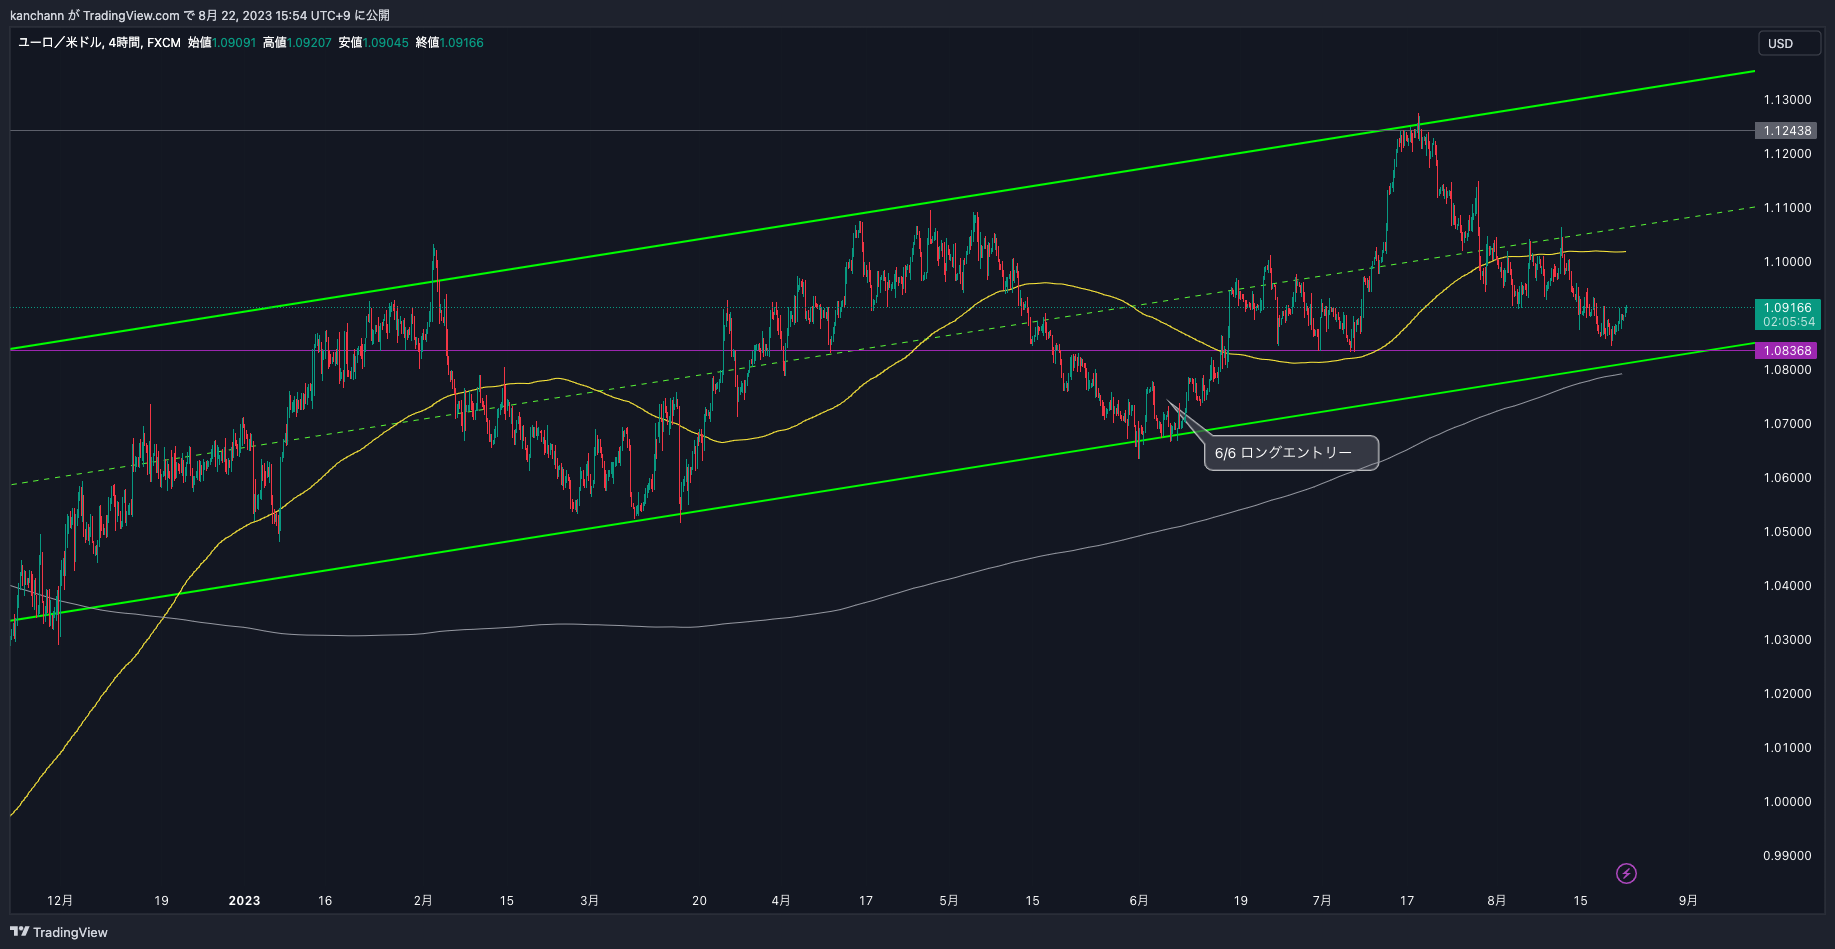The image size is (1835, 949).
Task: Click the FXCM source label
Action: [x=164, y=43]
